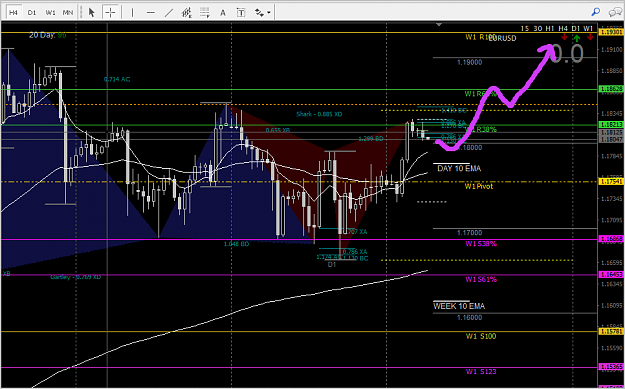Screen dimensions: 625x389
Task: Click the large '0.0' readout
Action: 568,54
